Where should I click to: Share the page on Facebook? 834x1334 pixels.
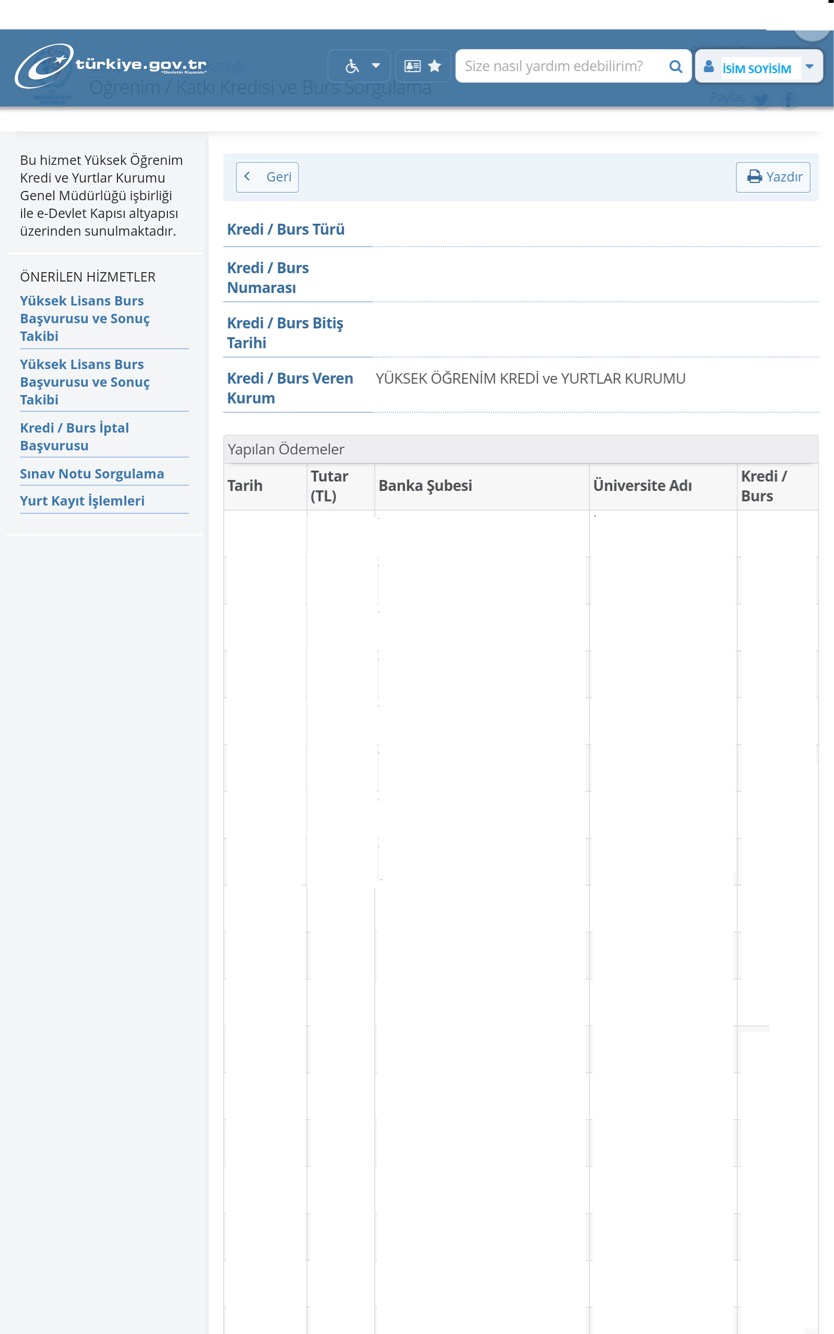[789, 99]
